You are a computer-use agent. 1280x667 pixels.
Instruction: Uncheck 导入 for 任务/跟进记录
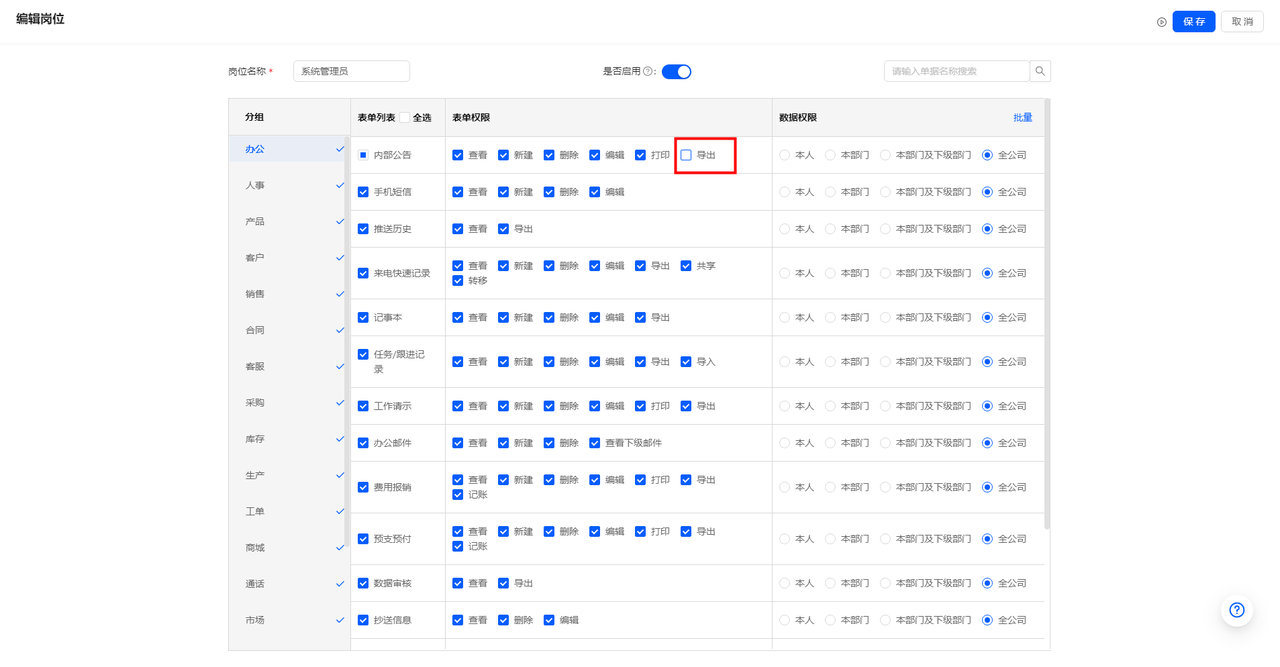[x=686, y=362]
